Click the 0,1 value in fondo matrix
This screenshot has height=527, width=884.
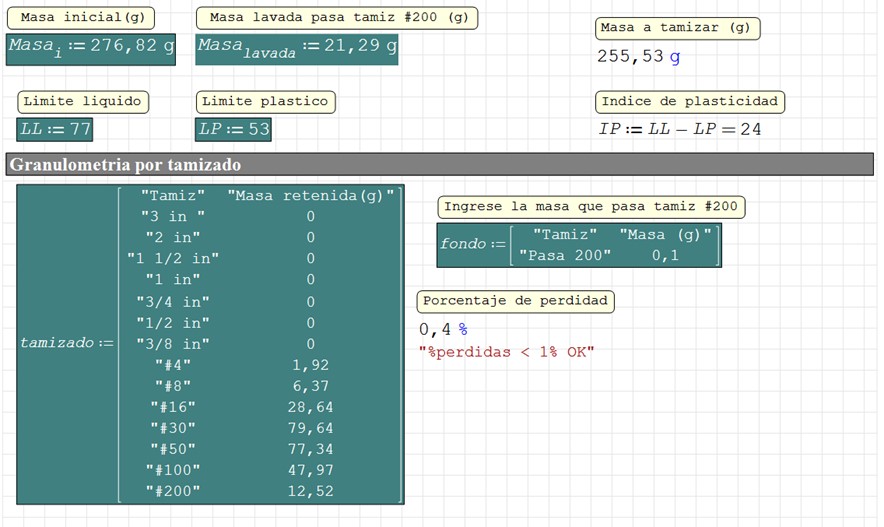point(664,255)
